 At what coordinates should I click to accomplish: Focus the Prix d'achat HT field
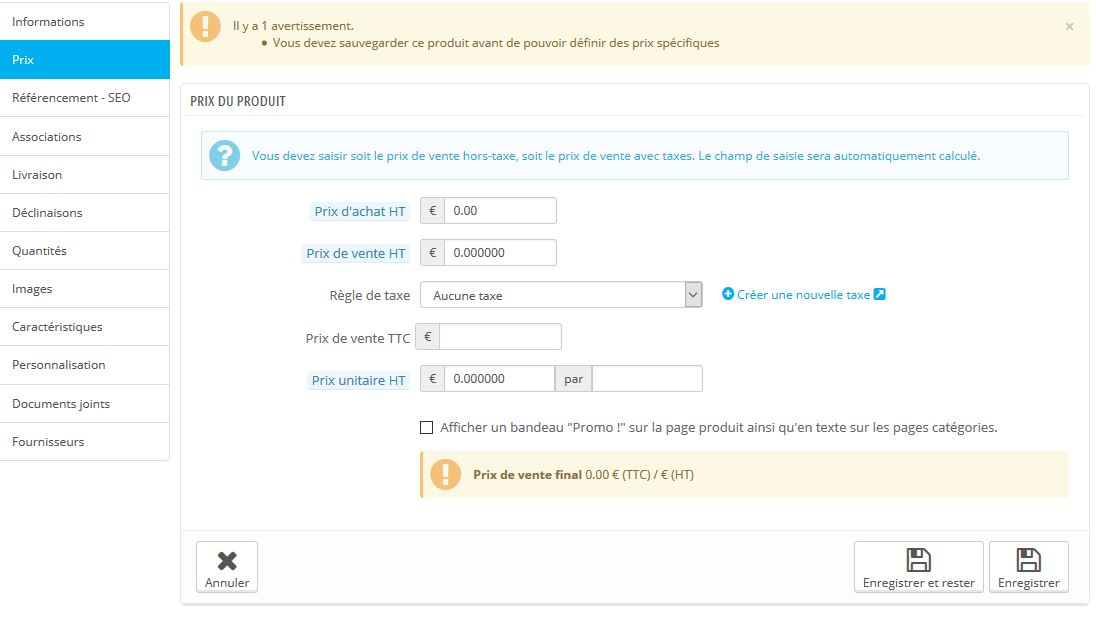point(499,211)
